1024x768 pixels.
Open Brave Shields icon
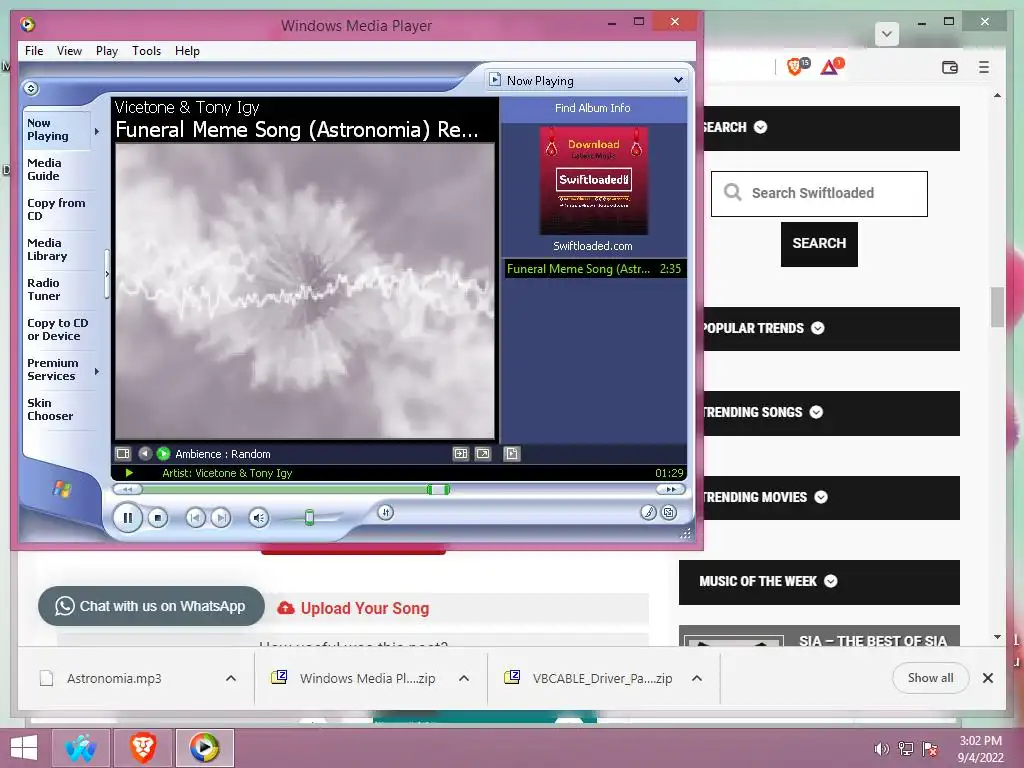[797, 66]
